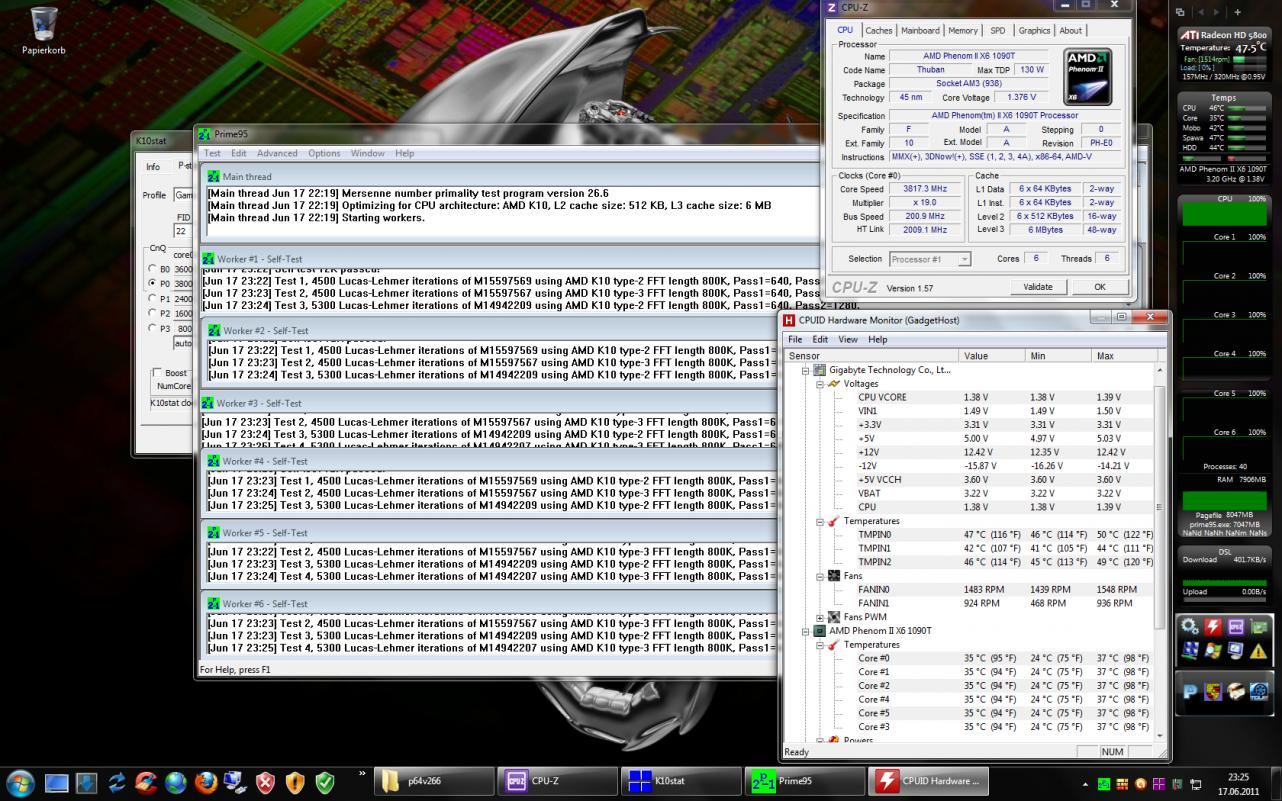Click the CPU-Z title bar Z icon

(x=832, y=7)
